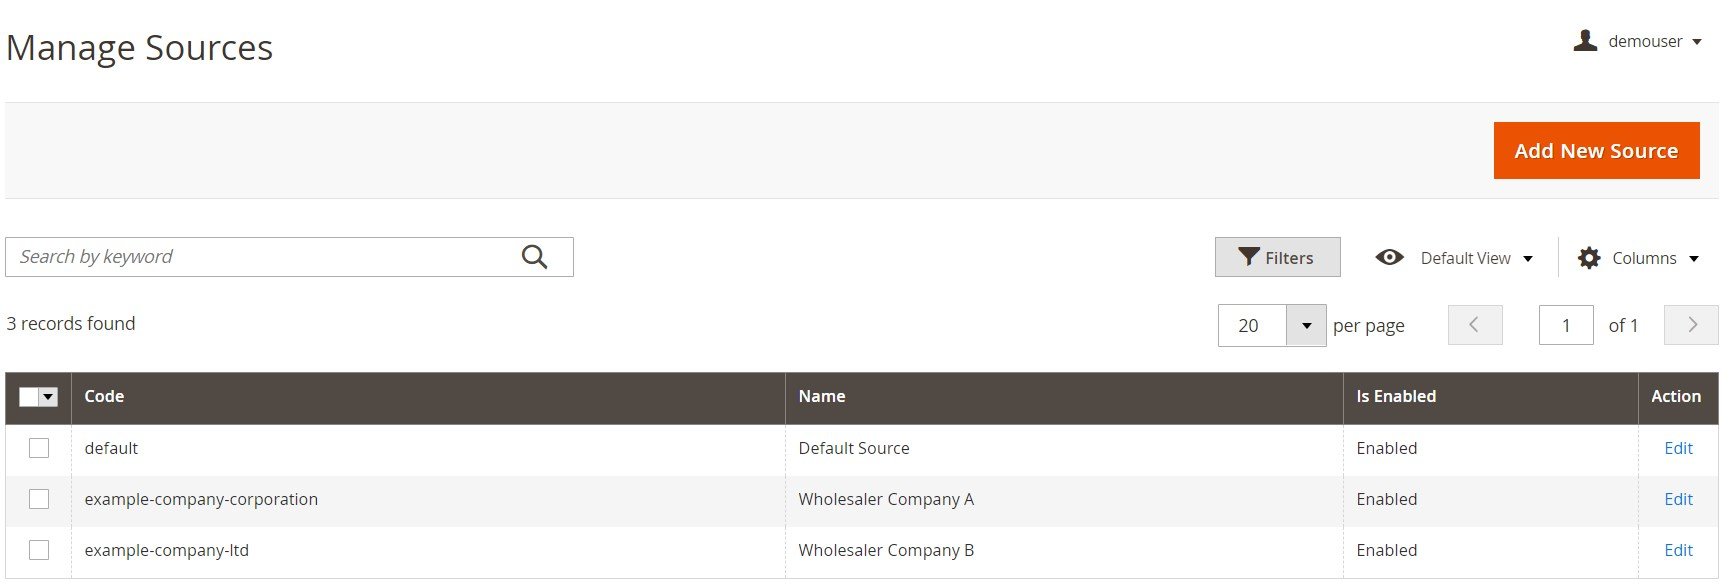Focus the Search by keyword field
Viewport: 1729px width, 588px height.
point(265,257)
